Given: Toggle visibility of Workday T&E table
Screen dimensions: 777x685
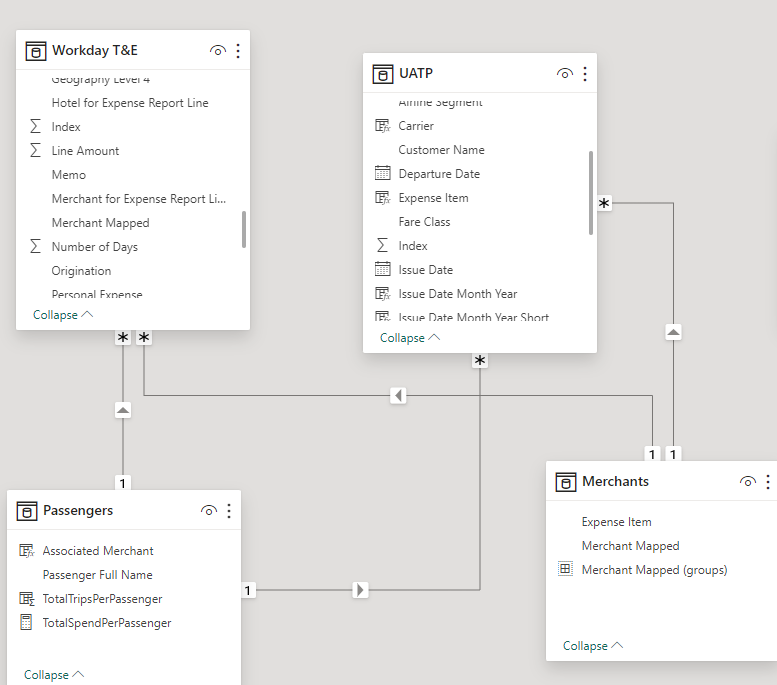Looking at the screenshot, I should coord(218,51).
